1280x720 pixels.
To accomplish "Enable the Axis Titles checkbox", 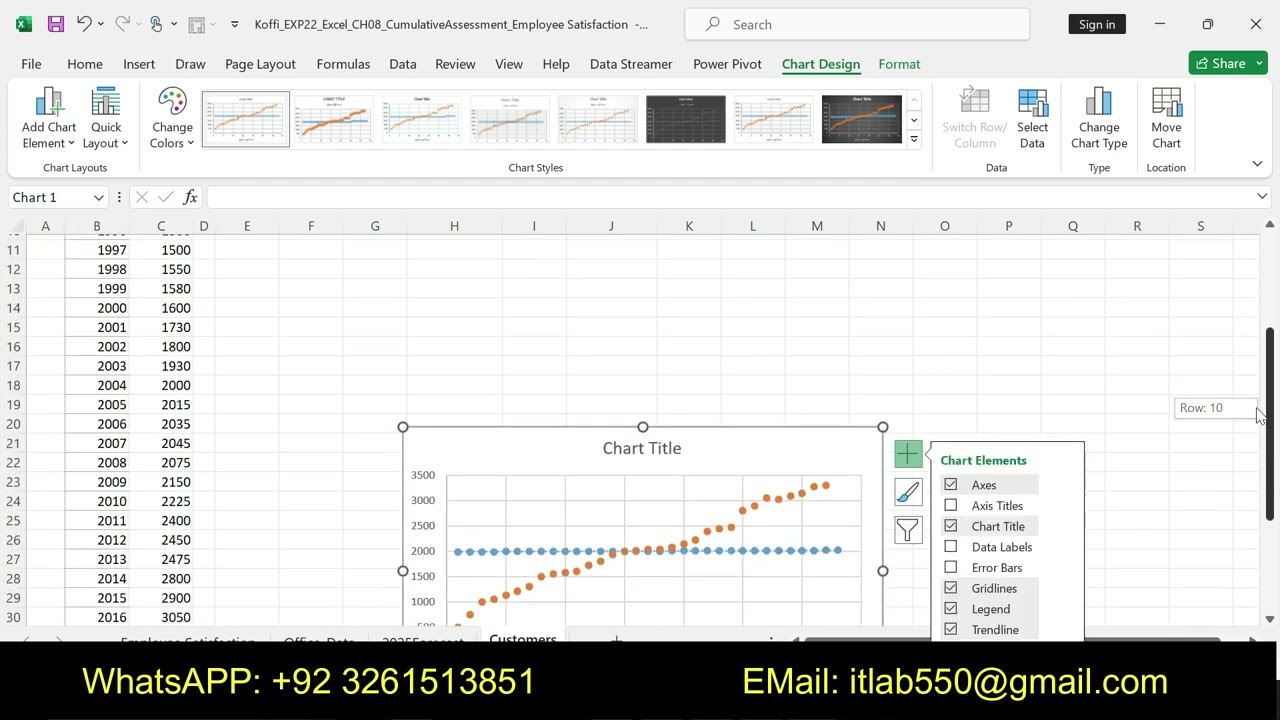I will pyautogui.click(x=951, y=506).
